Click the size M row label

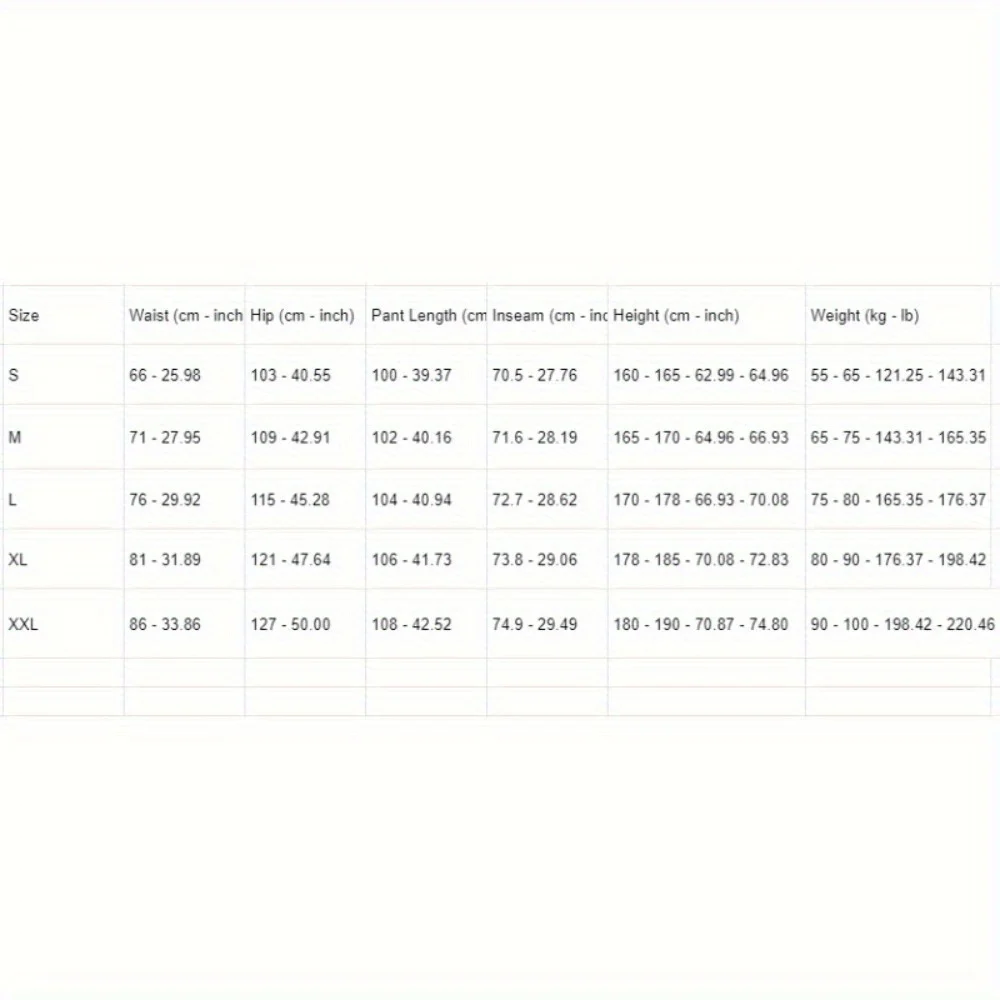click(15, 438)
